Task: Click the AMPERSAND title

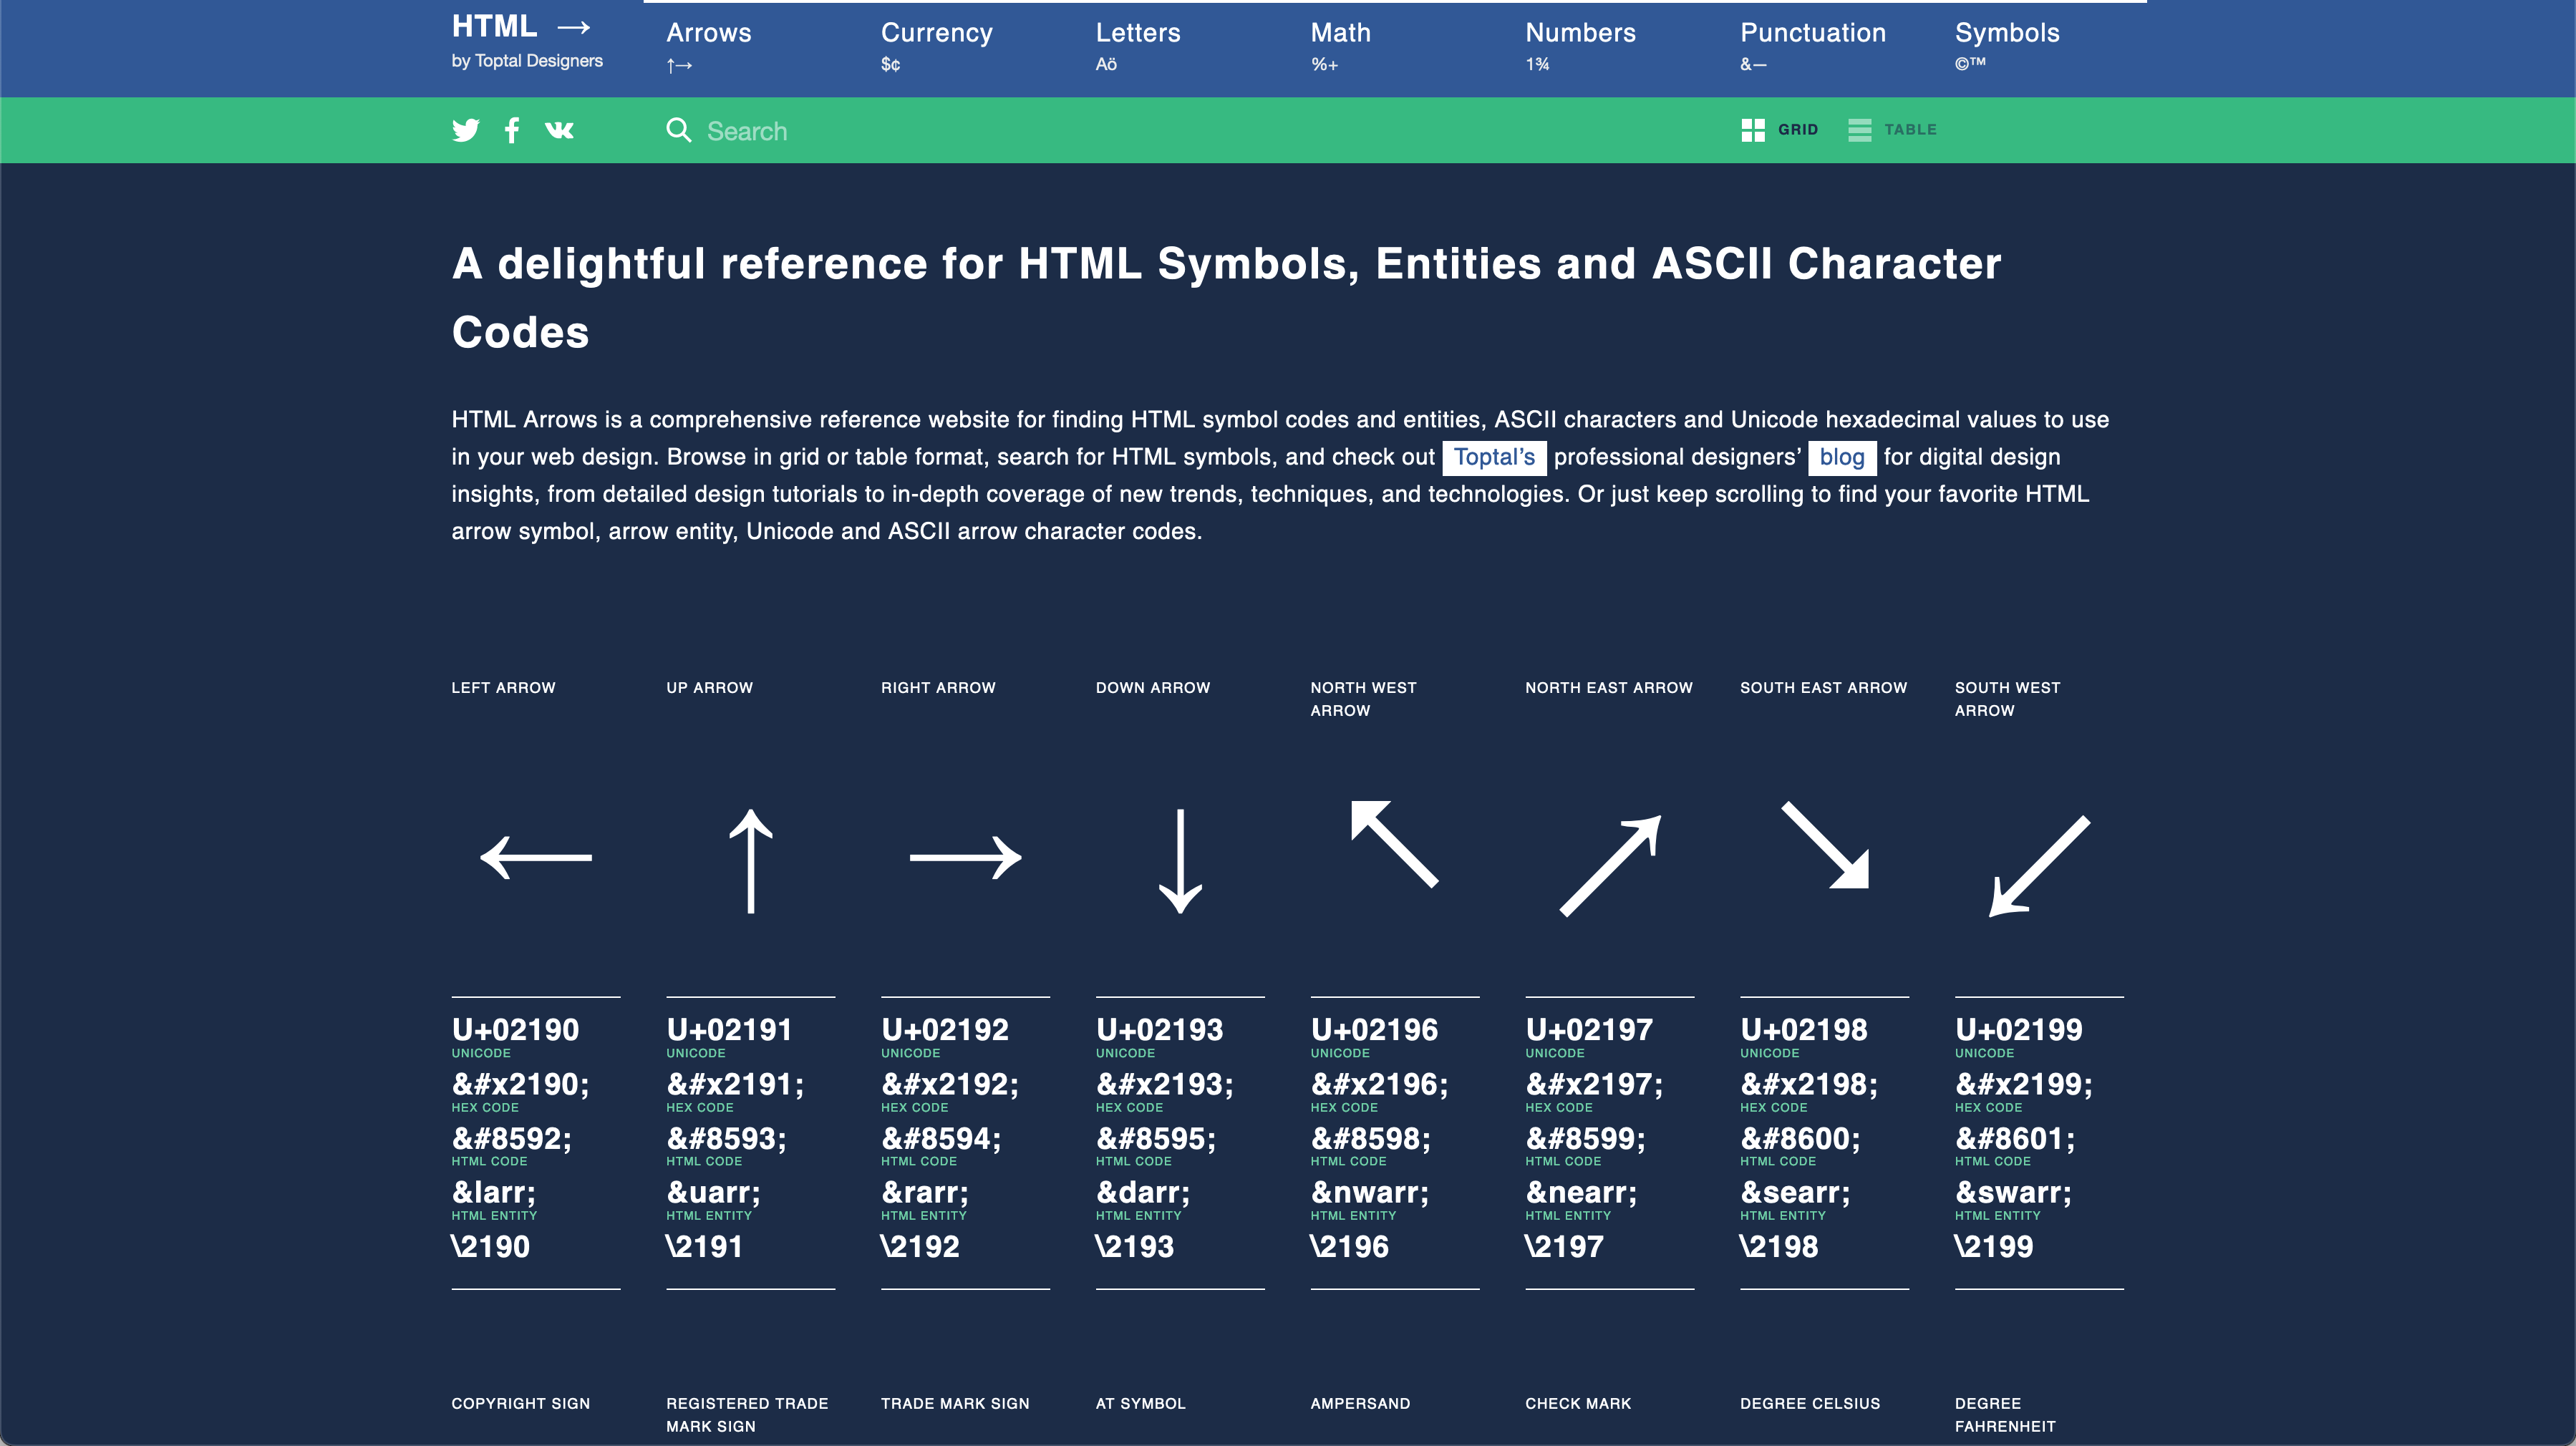Action: pyautogui.click(x=1360, y=1404)
